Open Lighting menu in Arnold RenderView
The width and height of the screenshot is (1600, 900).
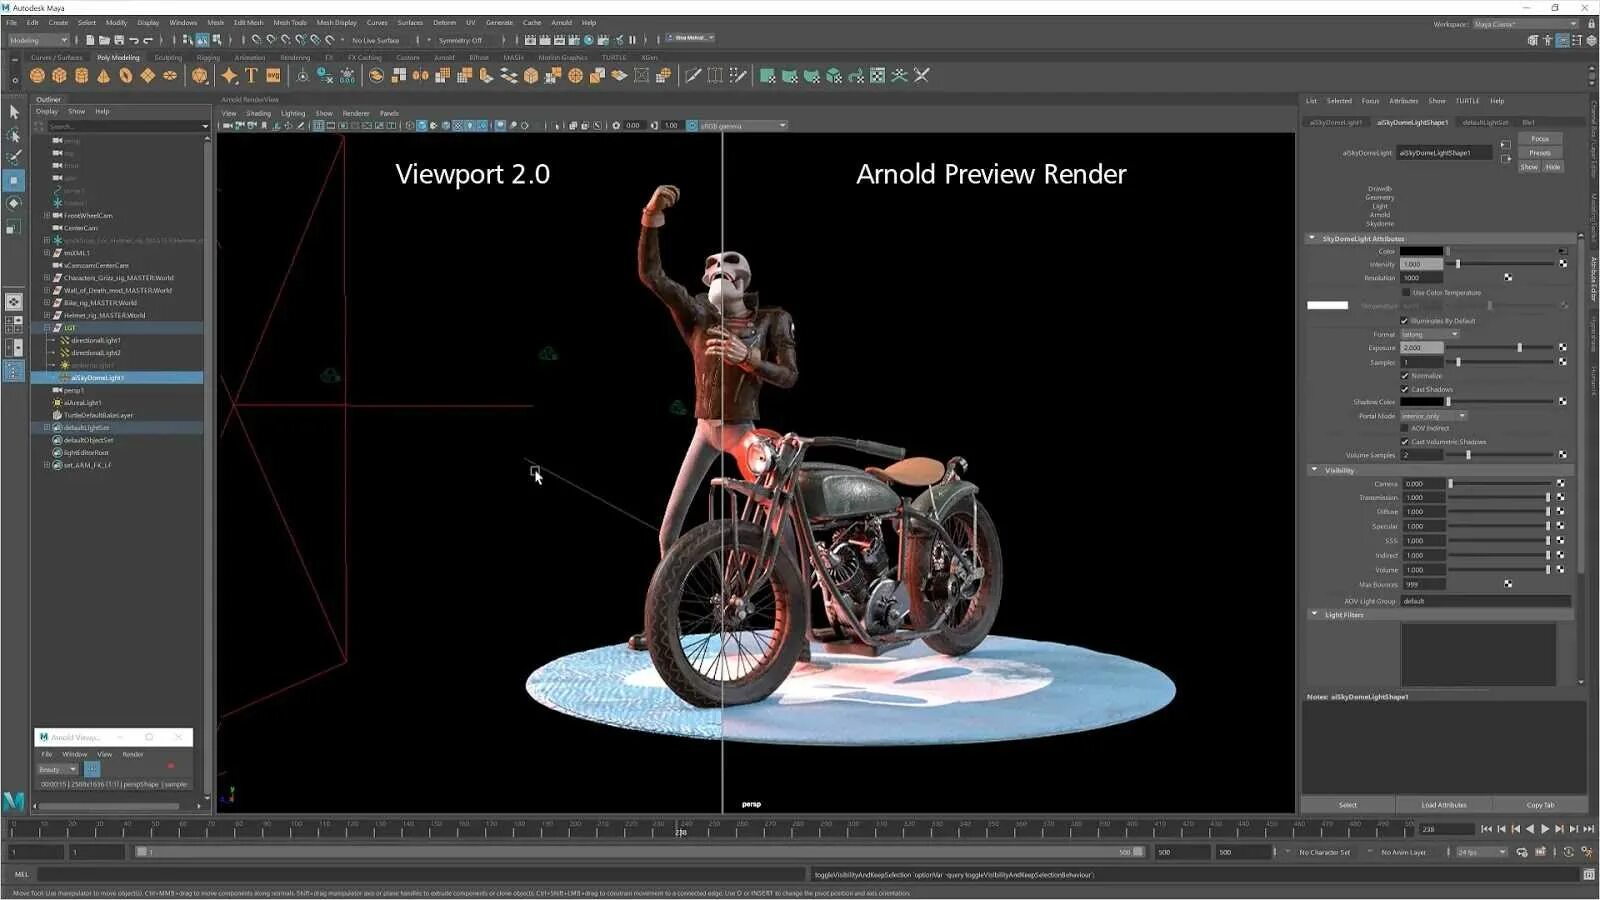click(293, 113)
